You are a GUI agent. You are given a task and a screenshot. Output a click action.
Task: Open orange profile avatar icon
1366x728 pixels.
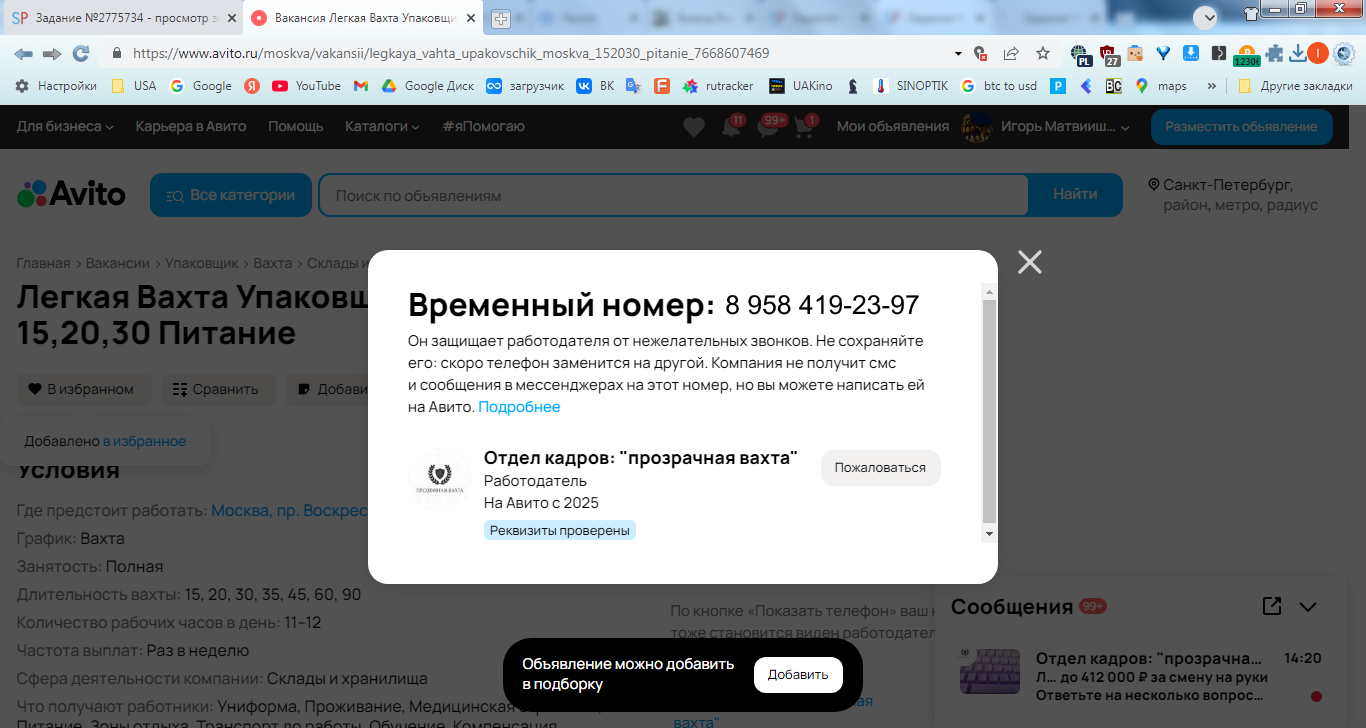click(1318, 53)
